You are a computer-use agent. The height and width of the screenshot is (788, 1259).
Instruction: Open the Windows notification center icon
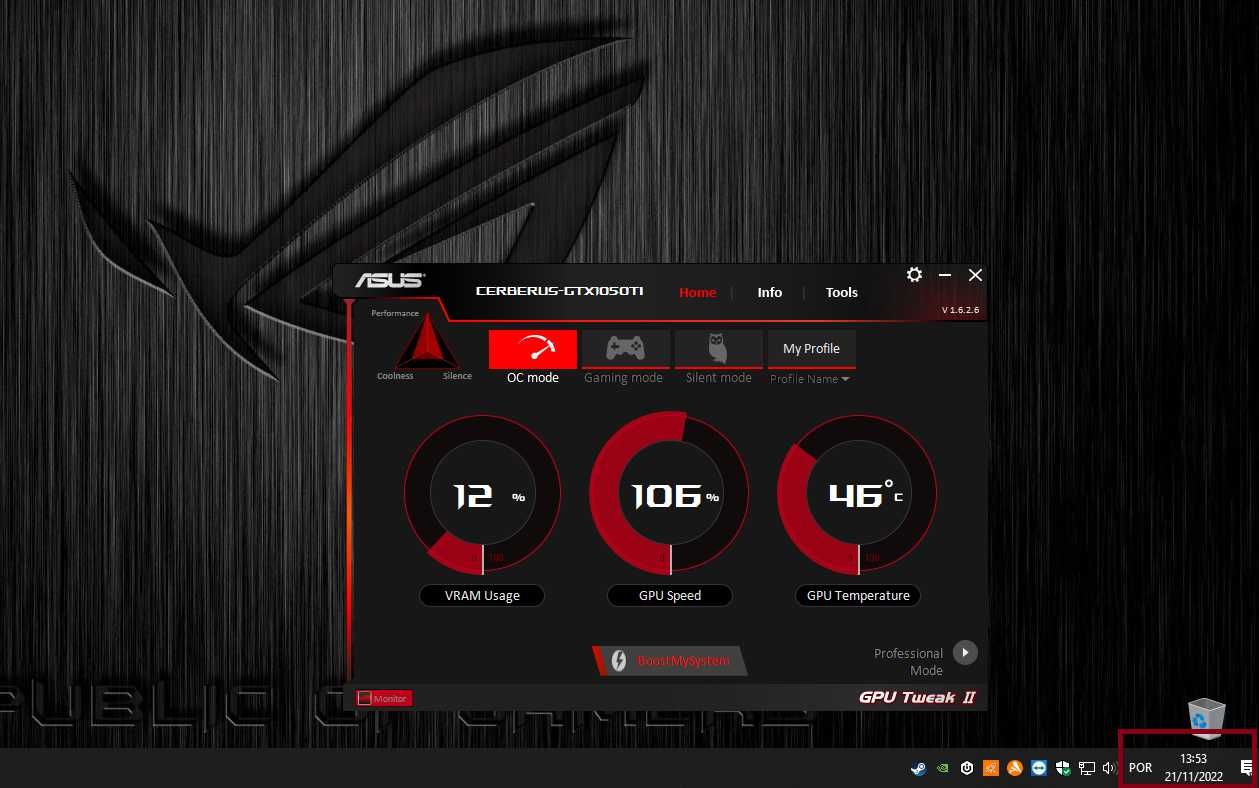1246,768
